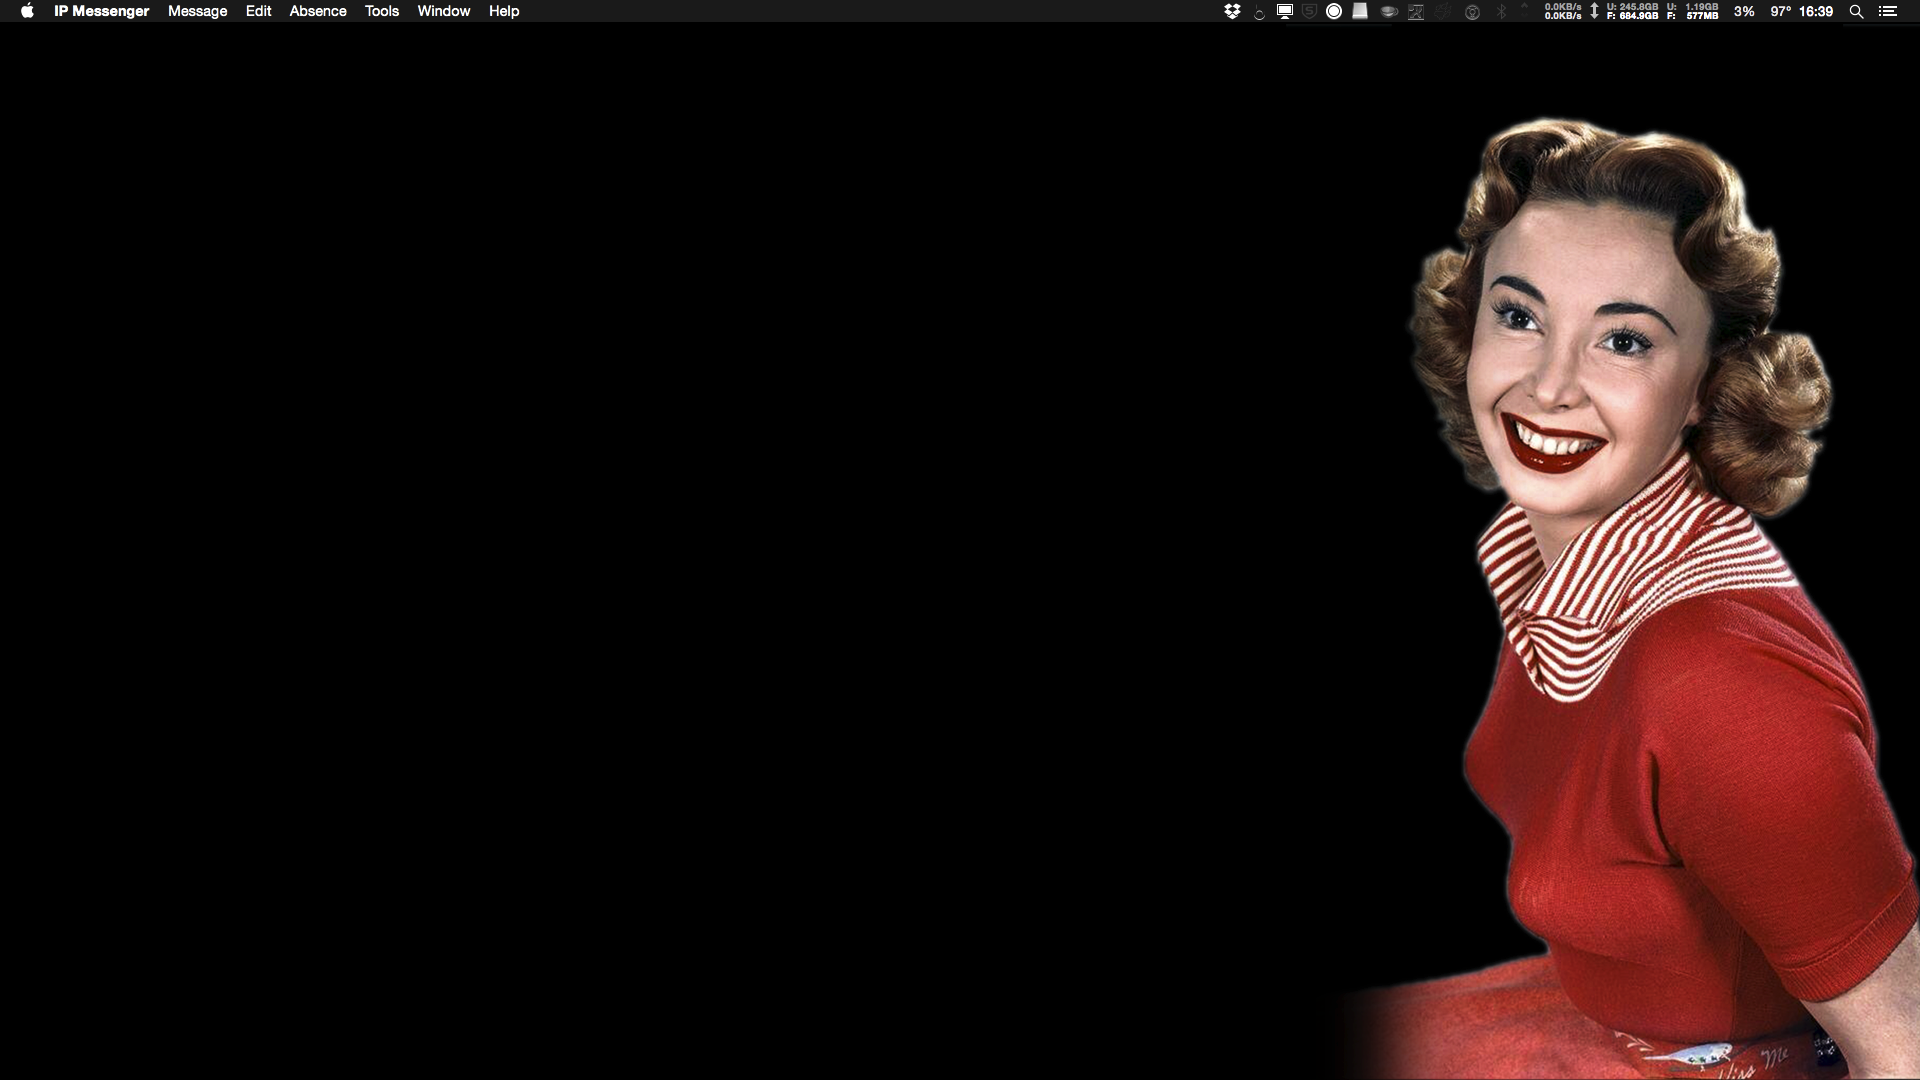Open the Help menu

click(x=504, y=11)
